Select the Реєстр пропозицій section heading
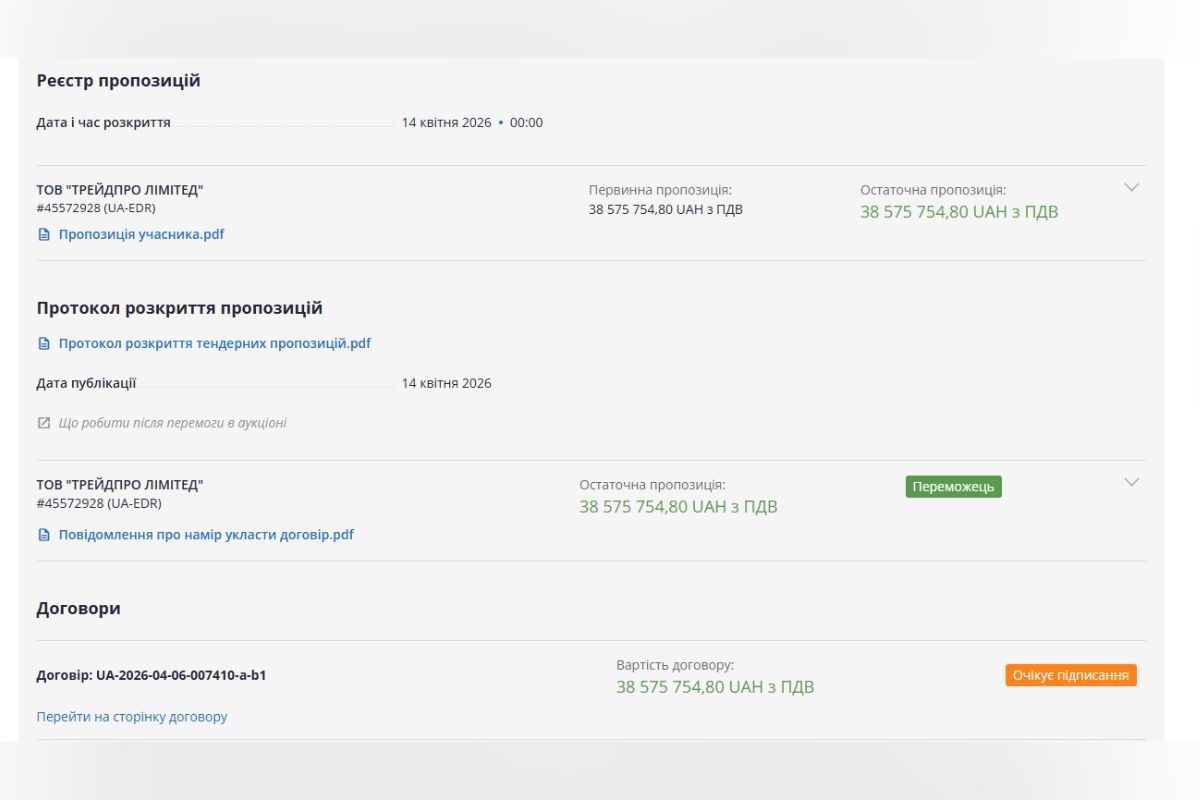 118,81
